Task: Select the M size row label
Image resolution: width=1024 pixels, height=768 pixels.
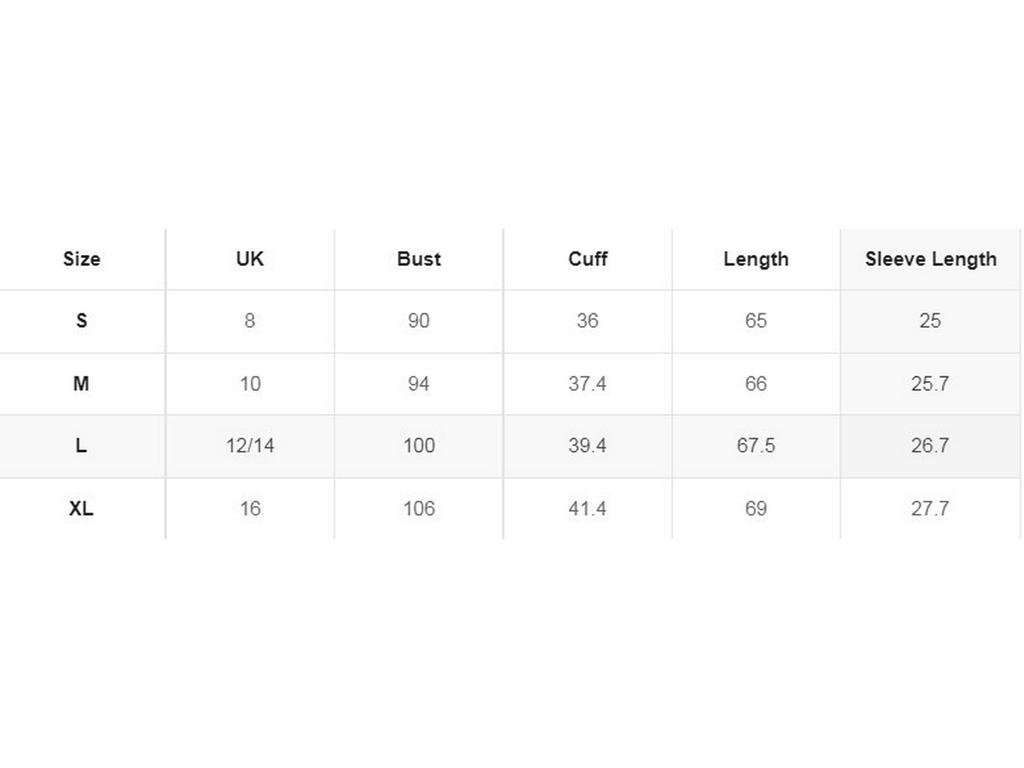Action: 81,384
